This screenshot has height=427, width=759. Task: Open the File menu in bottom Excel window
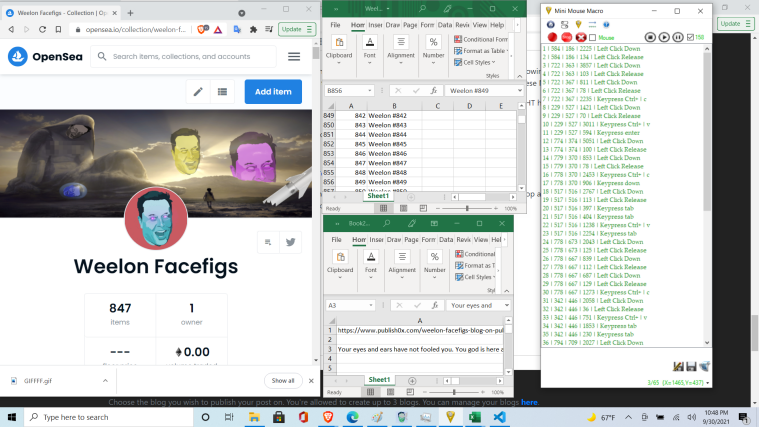336,240
